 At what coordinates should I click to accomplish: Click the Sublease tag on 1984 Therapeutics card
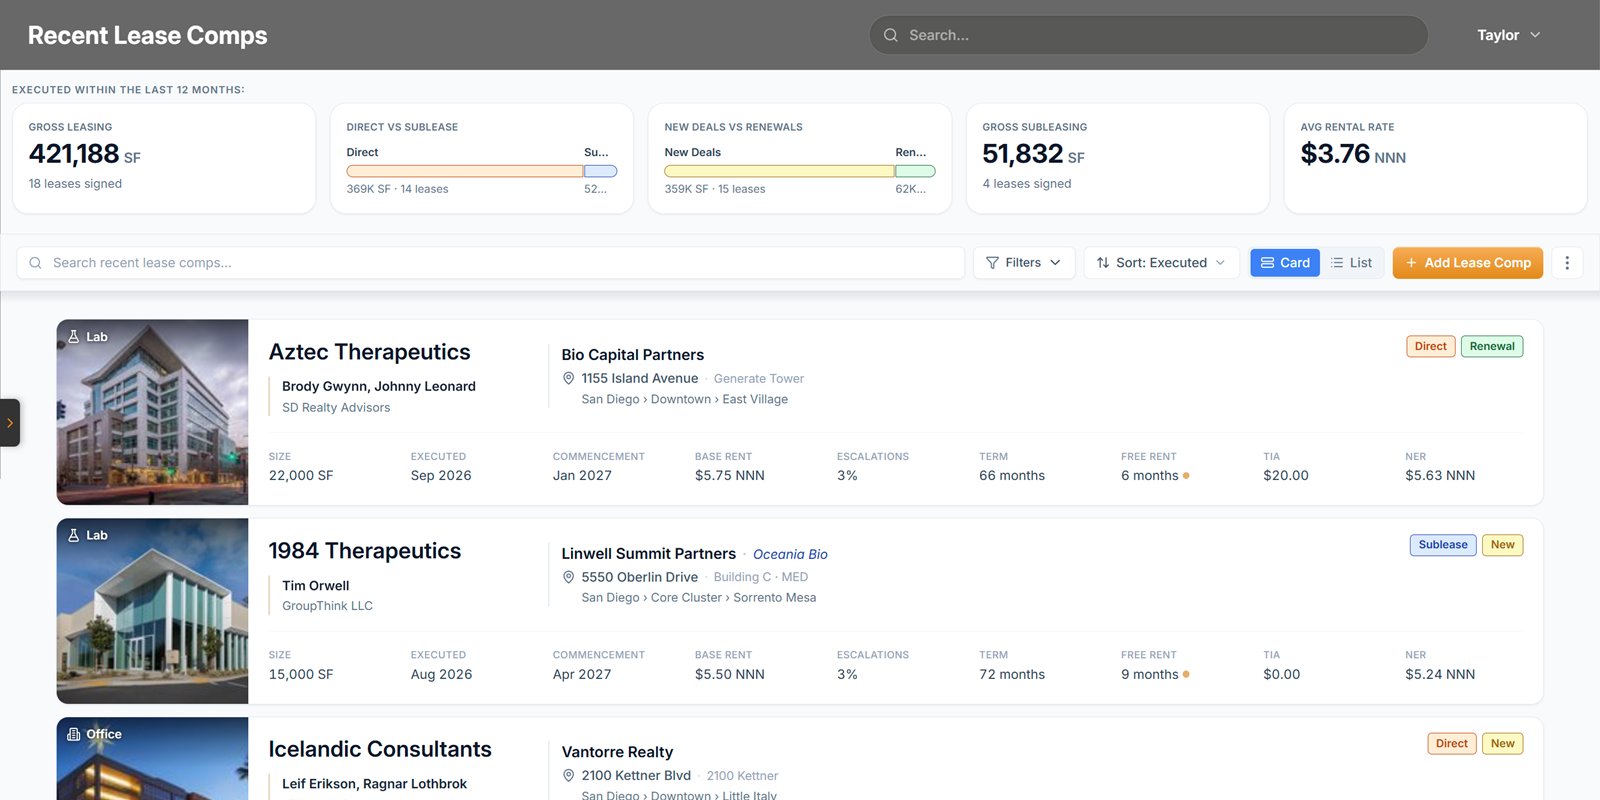(1443, 545)
